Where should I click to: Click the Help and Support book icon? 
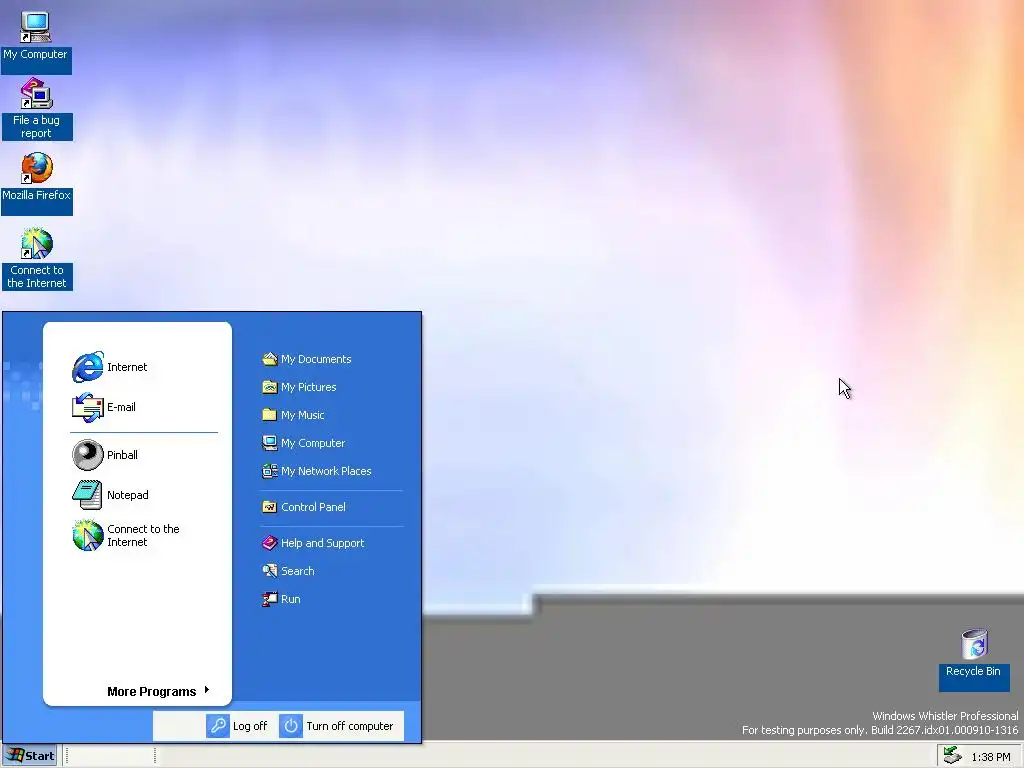point(270,543)
